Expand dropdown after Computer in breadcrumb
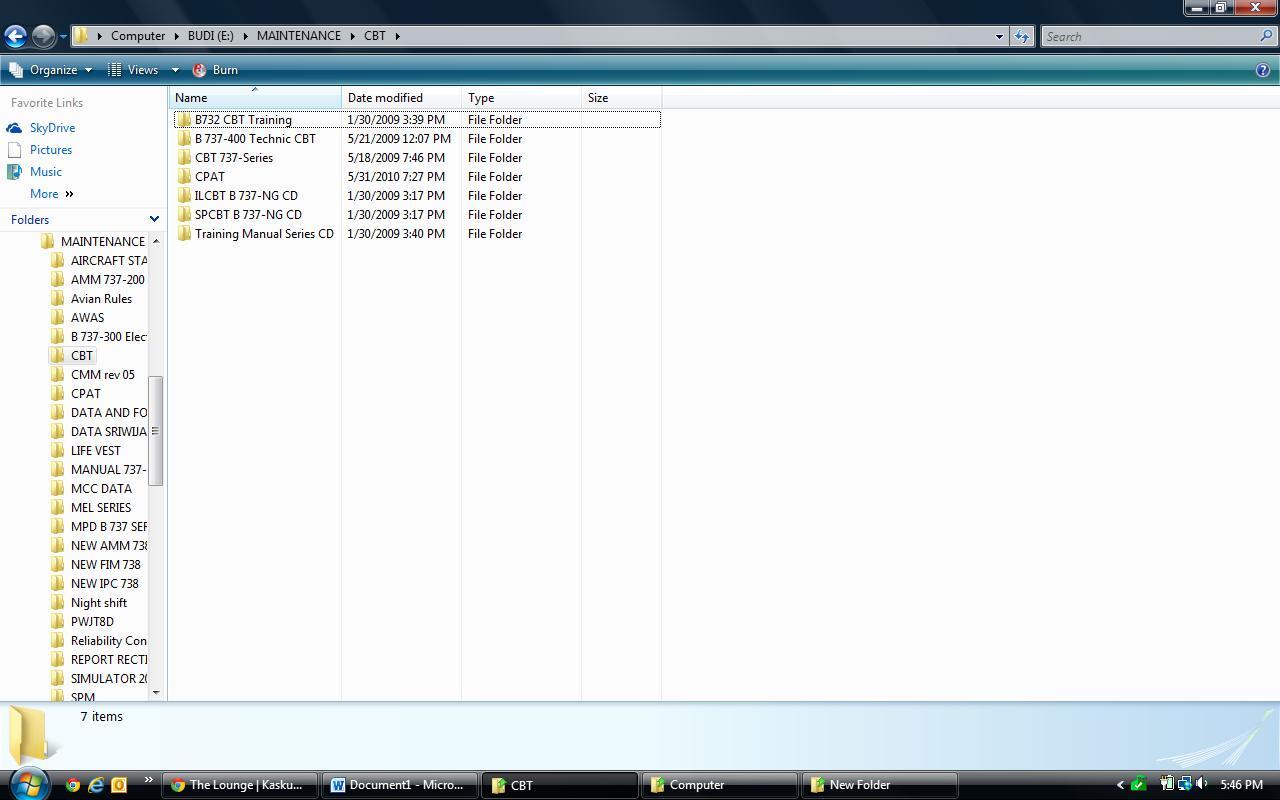This screenshot has width=1280, height=800. 176,36
